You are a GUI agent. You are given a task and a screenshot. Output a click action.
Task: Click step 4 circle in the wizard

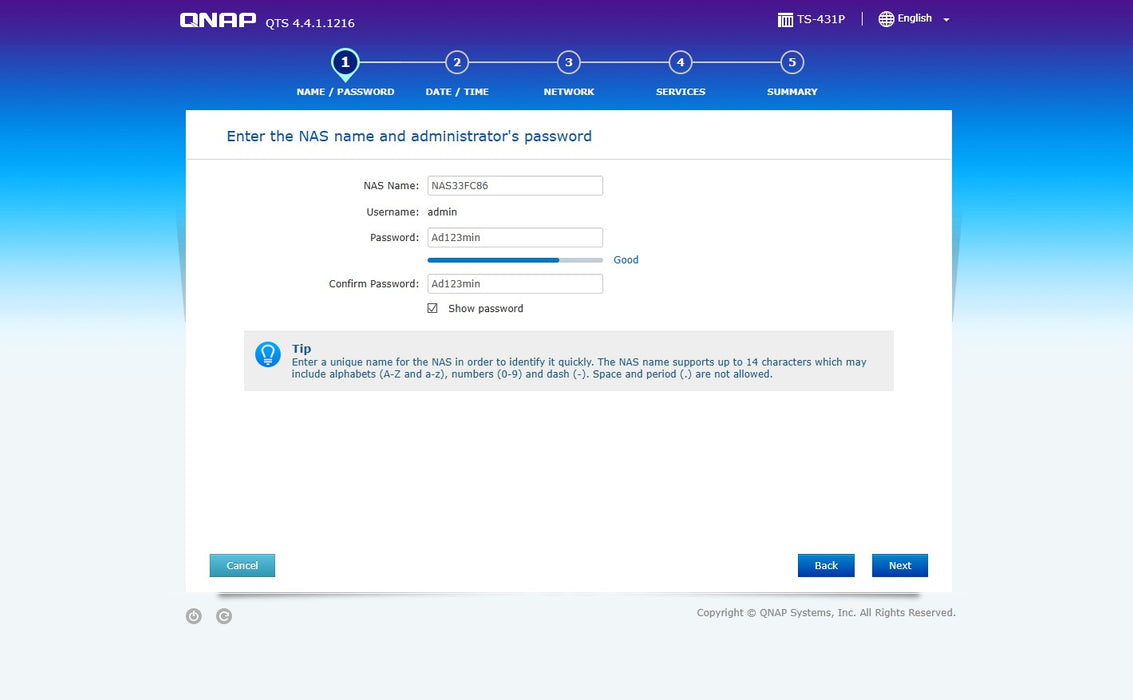[680, 62]
